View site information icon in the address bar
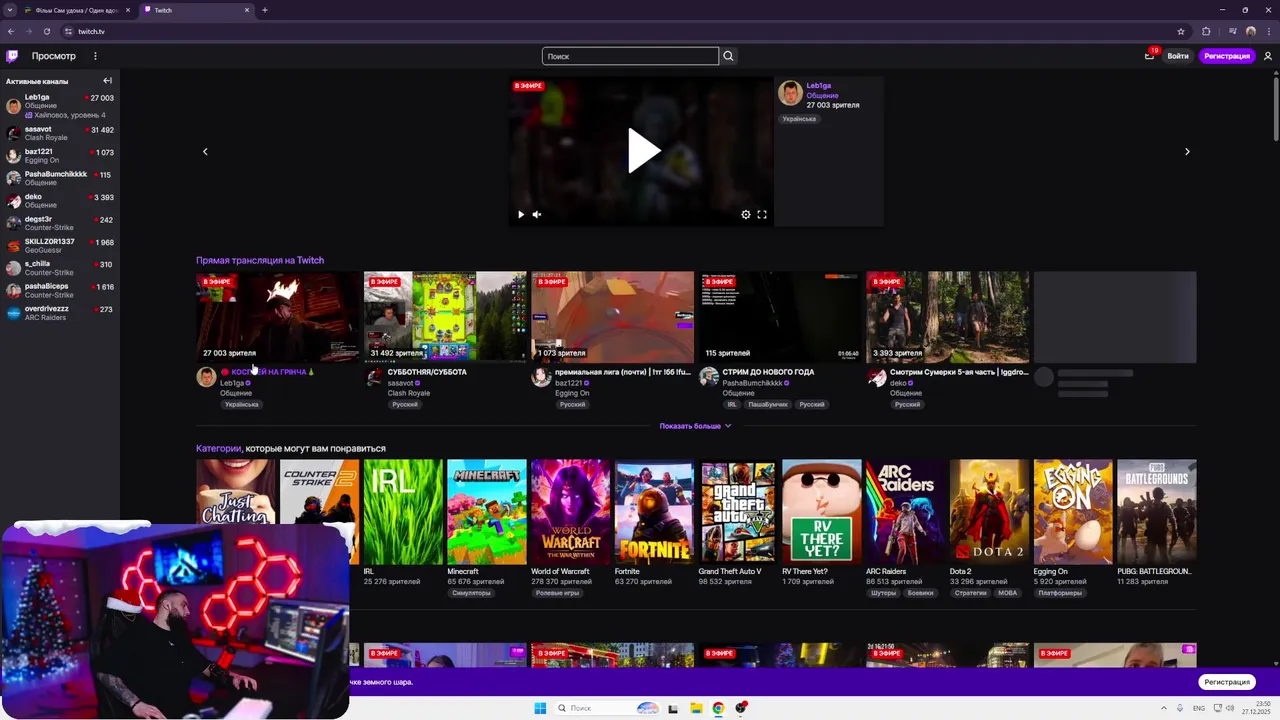Image resolution: width=1280 pixels, height=720 pixels. 67,31
